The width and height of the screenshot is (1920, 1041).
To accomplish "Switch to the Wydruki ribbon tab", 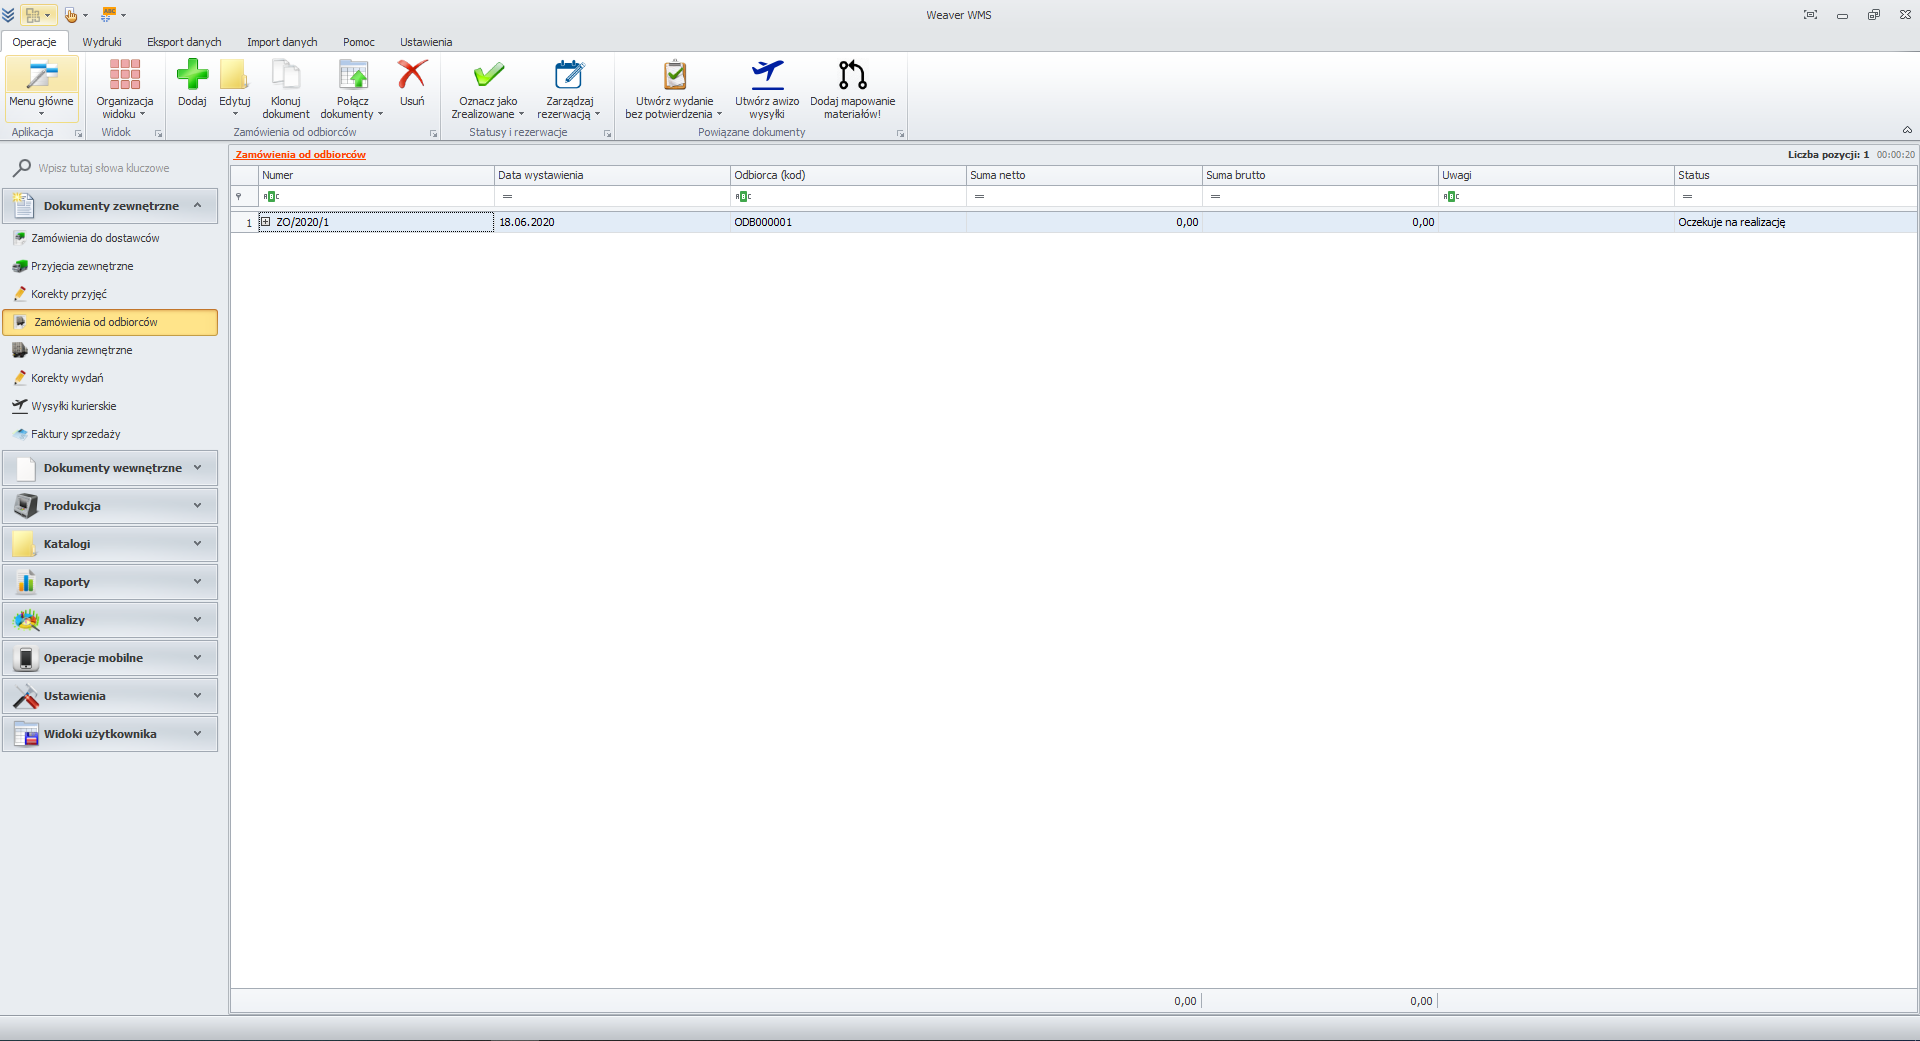I will point(102,42).
